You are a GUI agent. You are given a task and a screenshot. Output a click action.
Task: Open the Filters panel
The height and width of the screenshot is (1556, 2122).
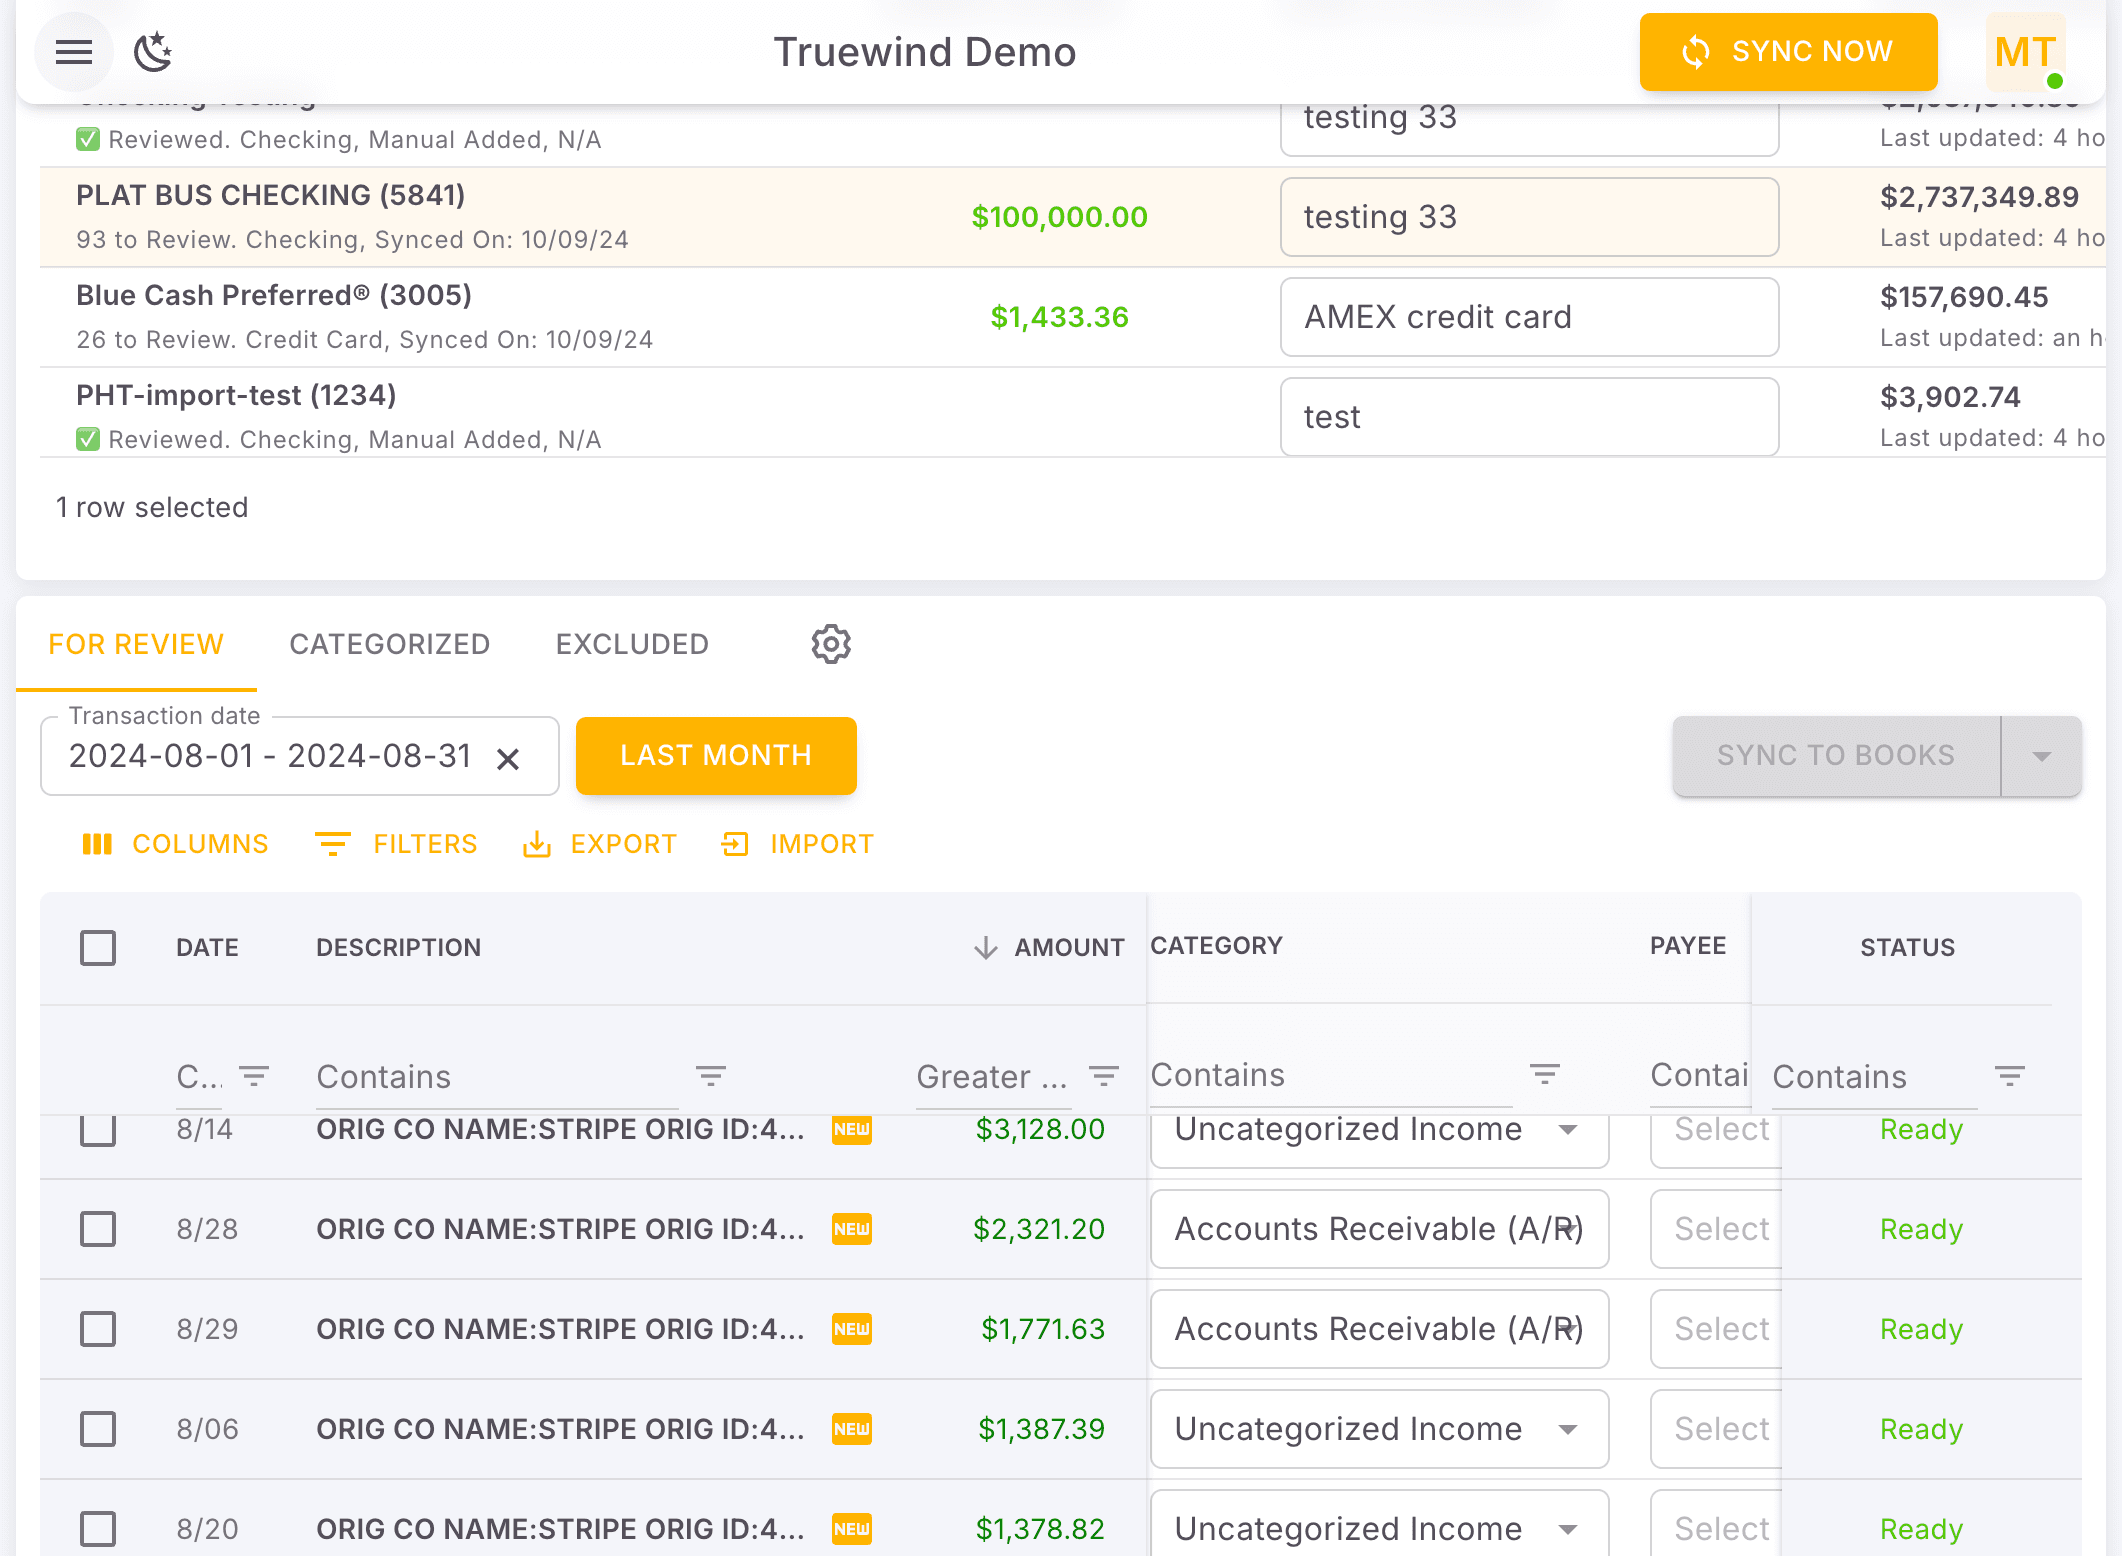coord(397,845)
